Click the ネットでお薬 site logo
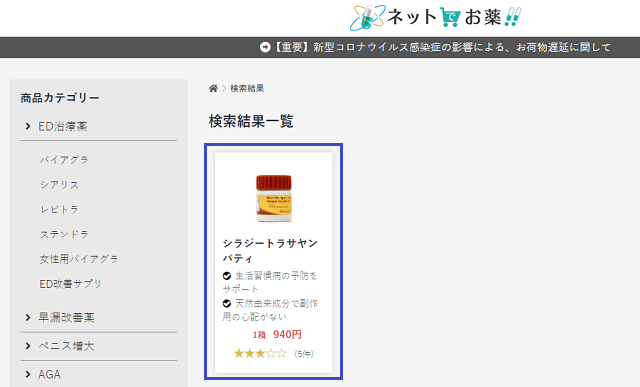 tap(435, 18)
